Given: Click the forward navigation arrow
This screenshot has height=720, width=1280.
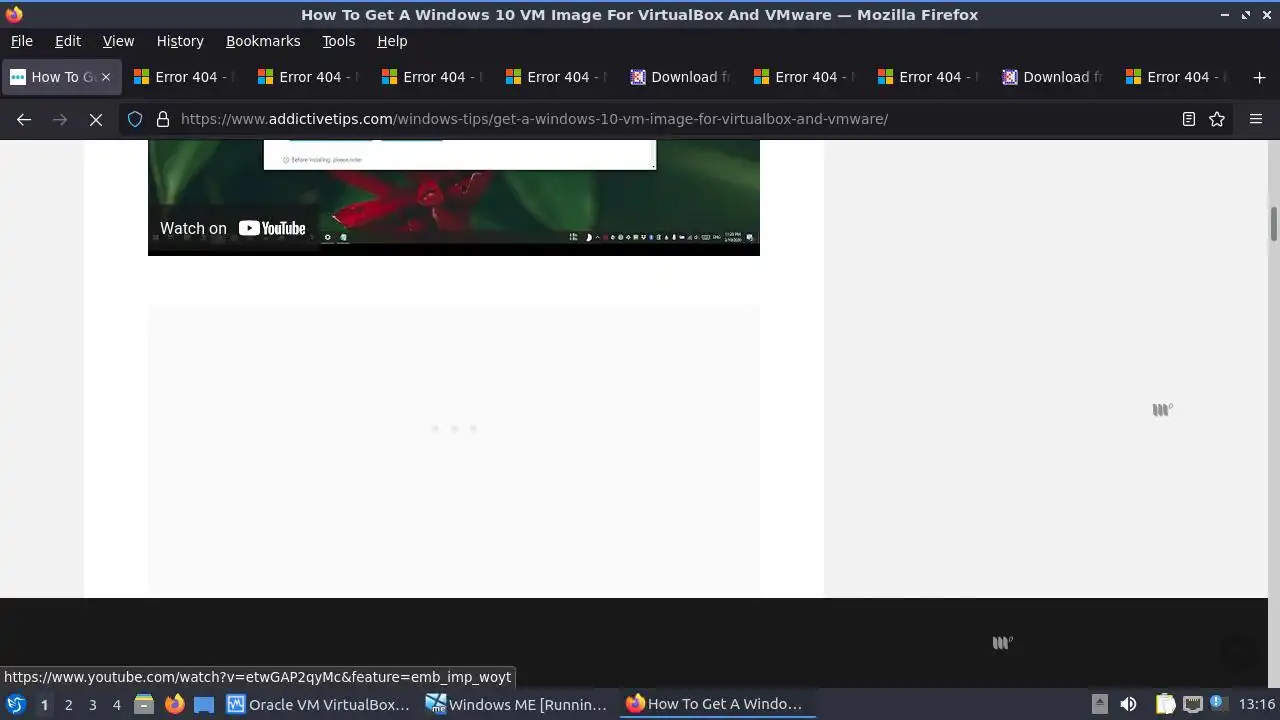Looking at the screenshot, I should (60, 119).
